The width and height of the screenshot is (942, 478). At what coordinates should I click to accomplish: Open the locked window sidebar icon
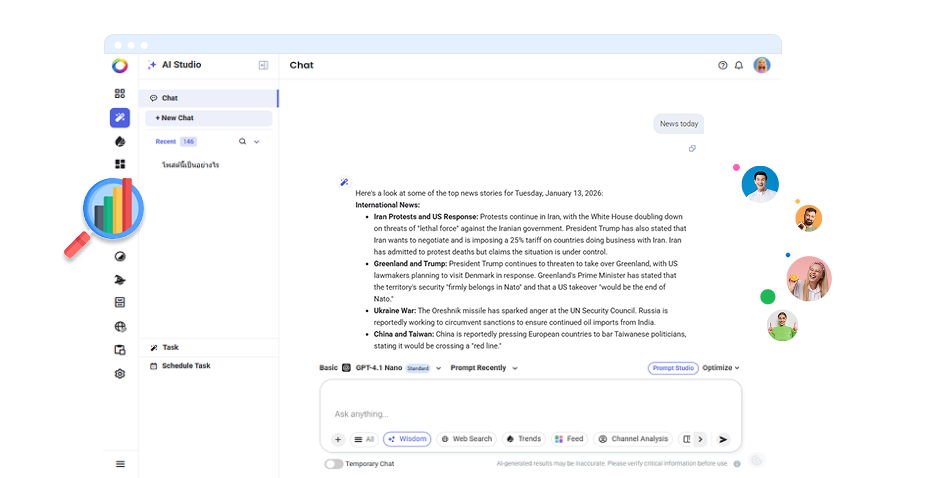click(120, 350)
